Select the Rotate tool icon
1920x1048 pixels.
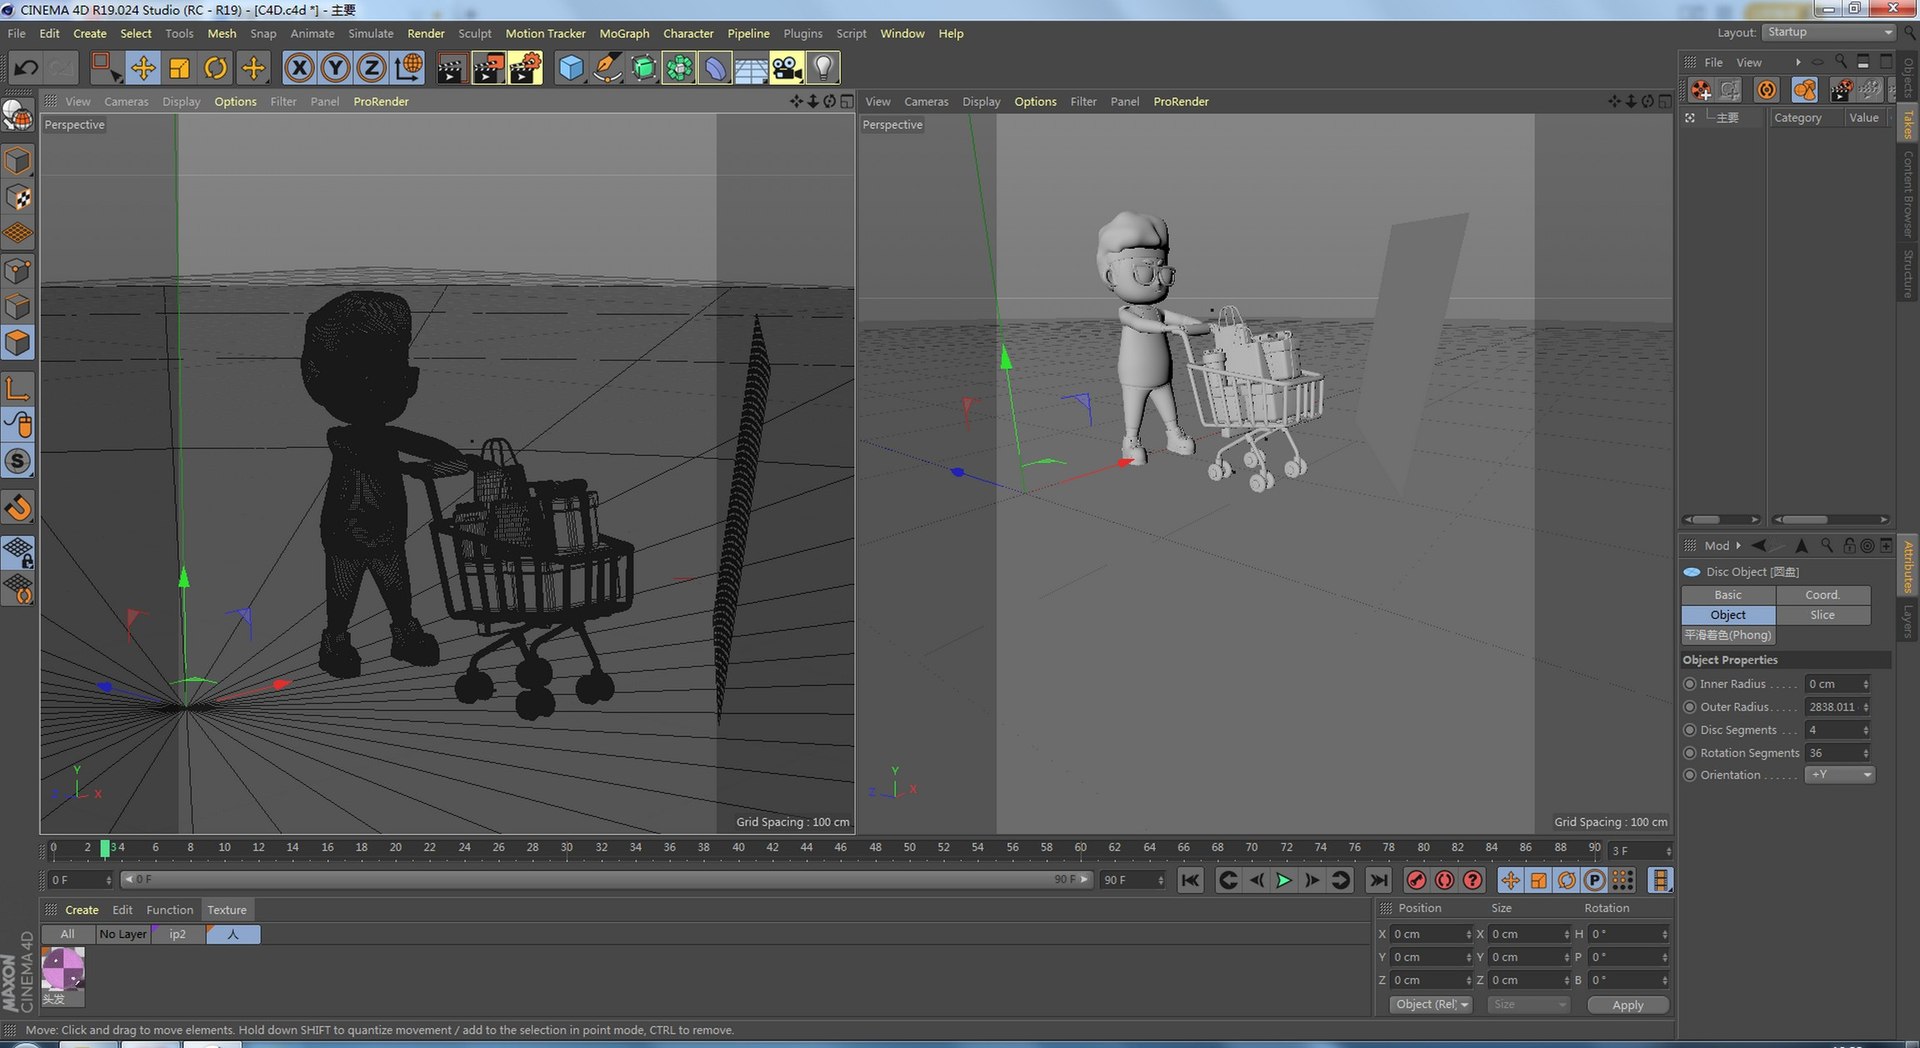click(x=216, y=68)
